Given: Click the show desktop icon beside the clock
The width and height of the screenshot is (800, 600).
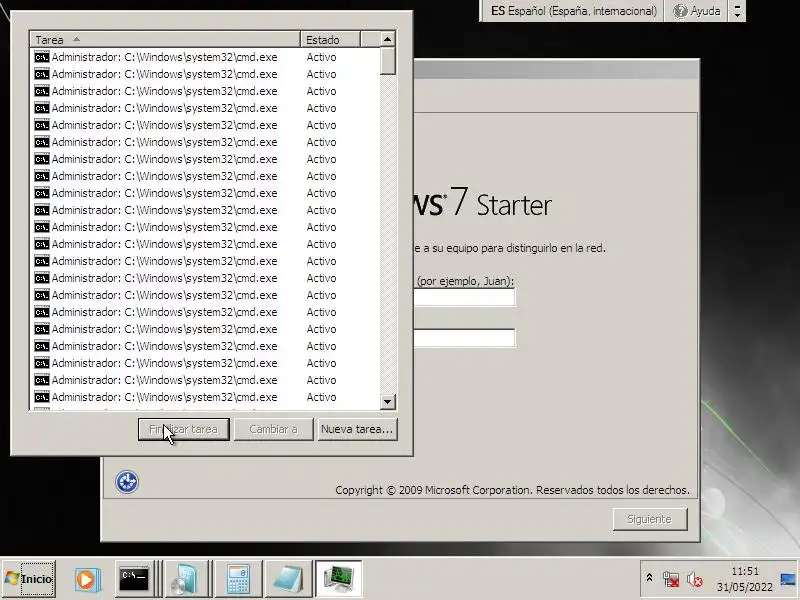Looking at the screenshot, I should [x=788, y=579].
